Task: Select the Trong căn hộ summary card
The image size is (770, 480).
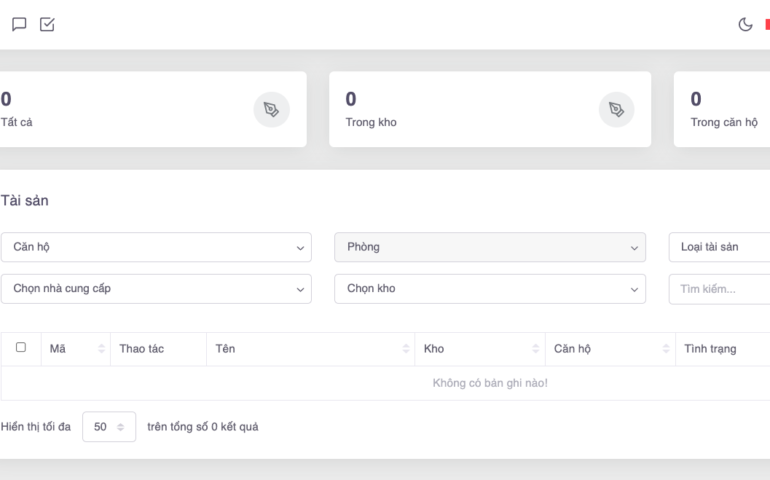Action: point(722,109)
